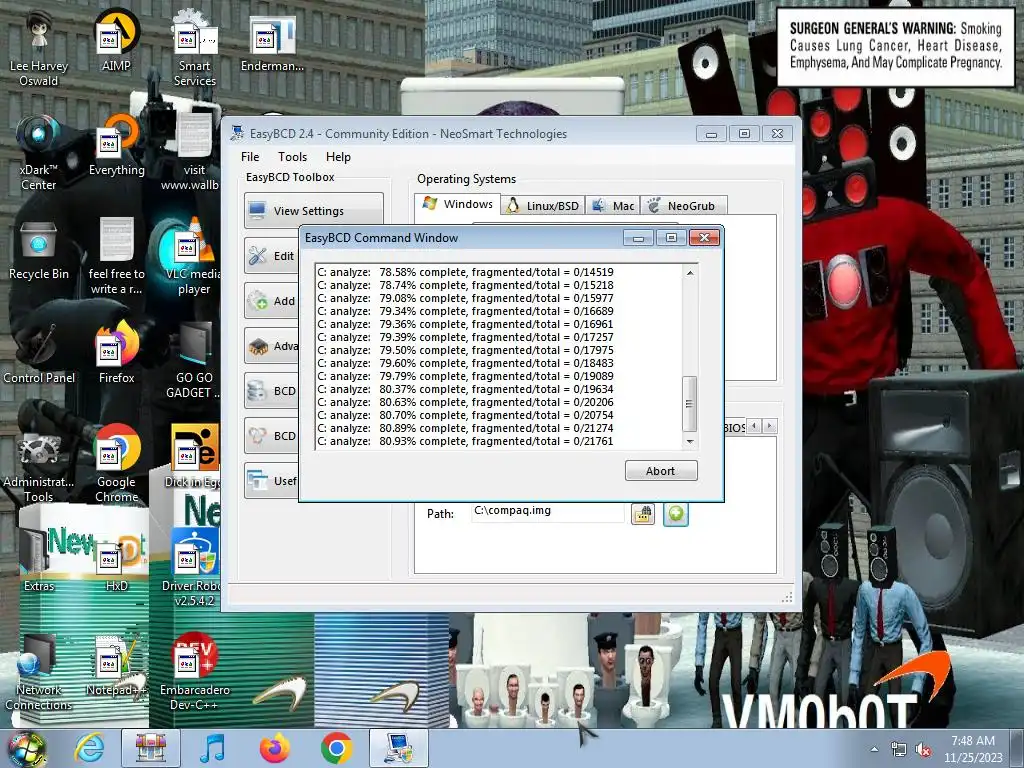1024x768 pixels.
Task: Click the command log scrollbar down arrow
Action: (690, 441)
